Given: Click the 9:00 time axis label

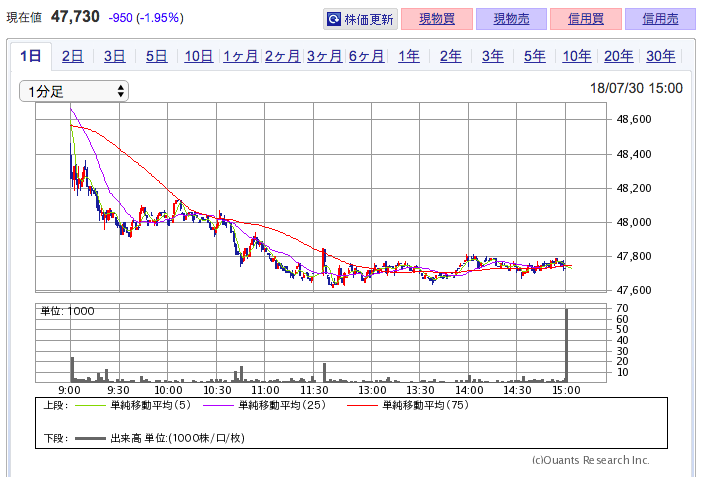Looking at the screenshot, I should 70,390.
